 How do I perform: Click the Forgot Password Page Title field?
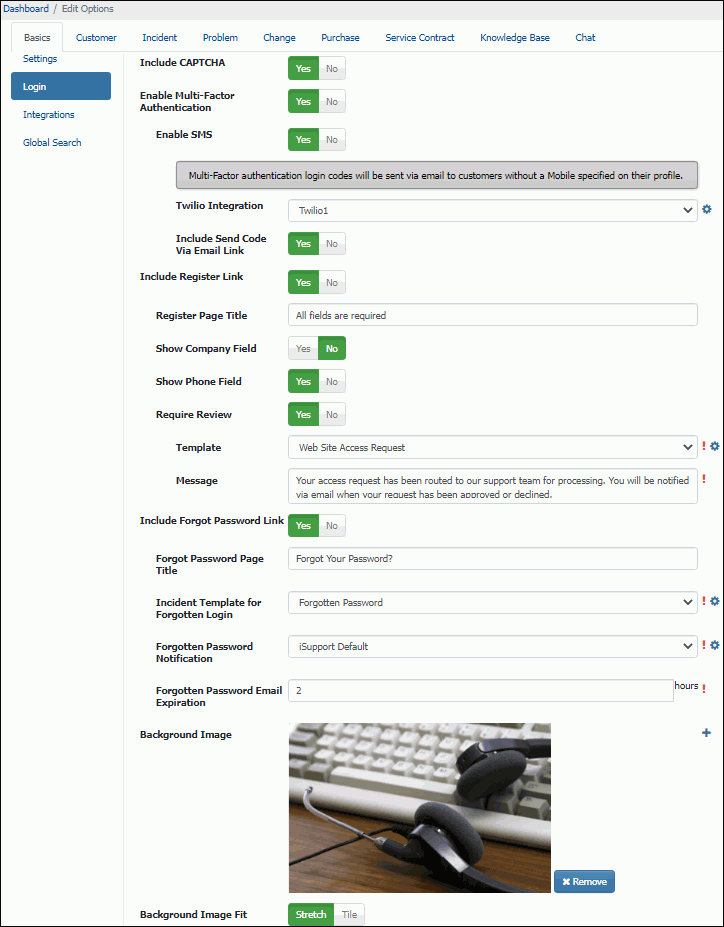click(493, 559)
